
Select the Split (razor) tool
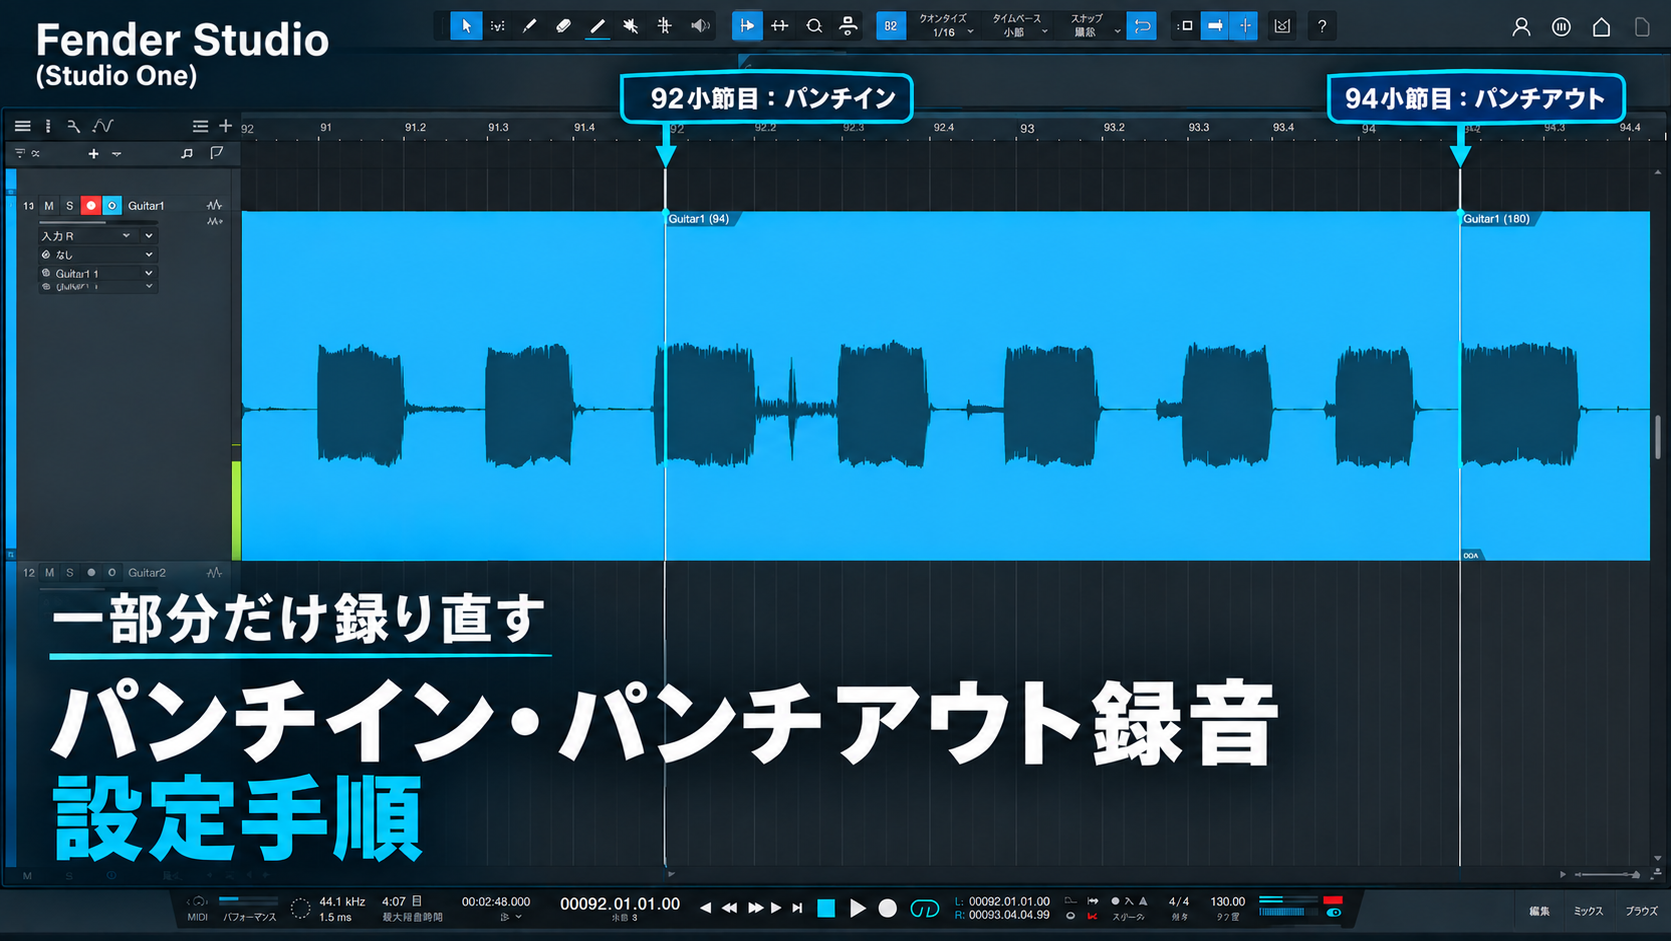point(530,26)
